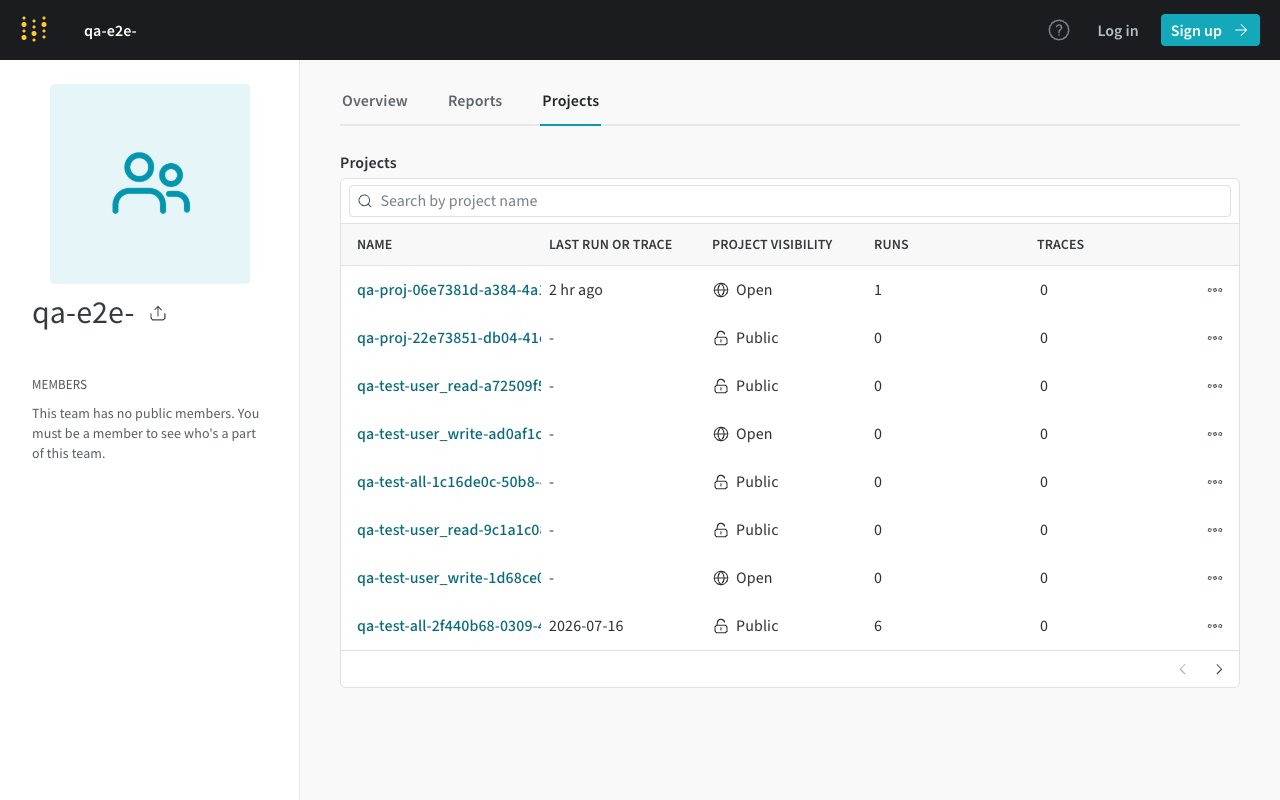Click the Sign up button
Viewport: 1280px width, 800px height.
coord(1210,30)
